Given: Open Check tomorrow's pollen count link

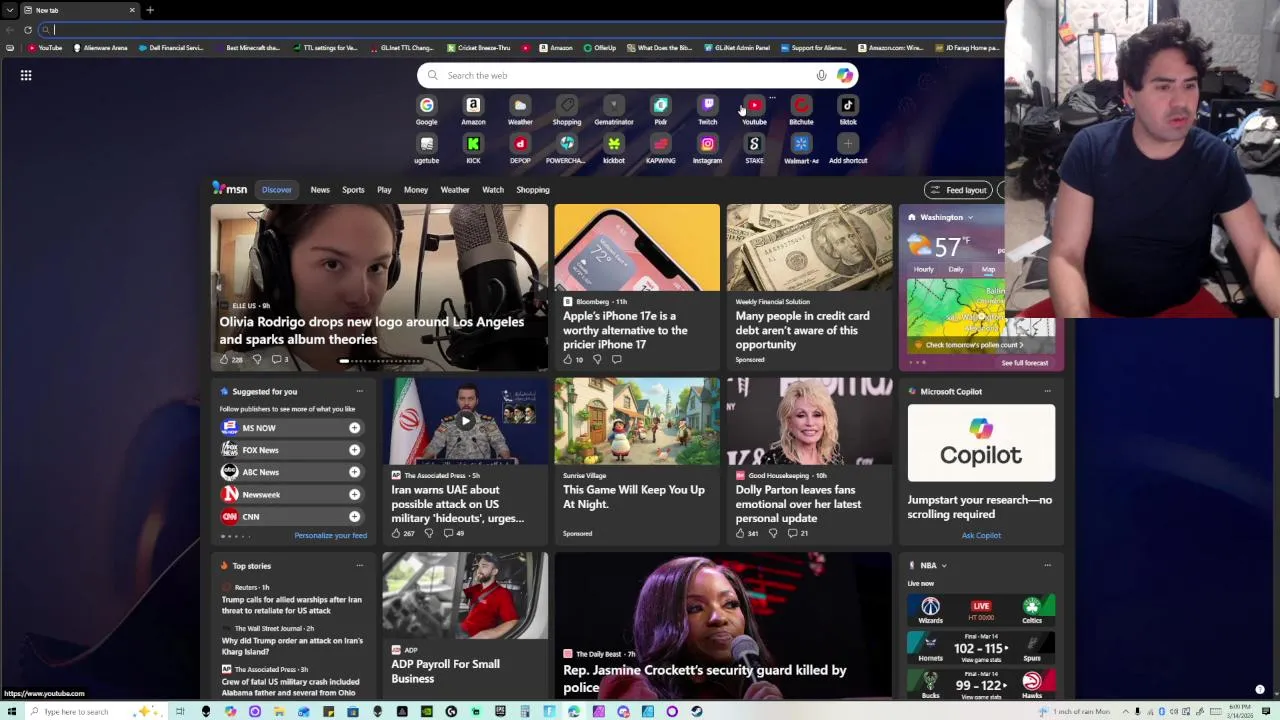Looking at the screenshot, I should (974, 345).
